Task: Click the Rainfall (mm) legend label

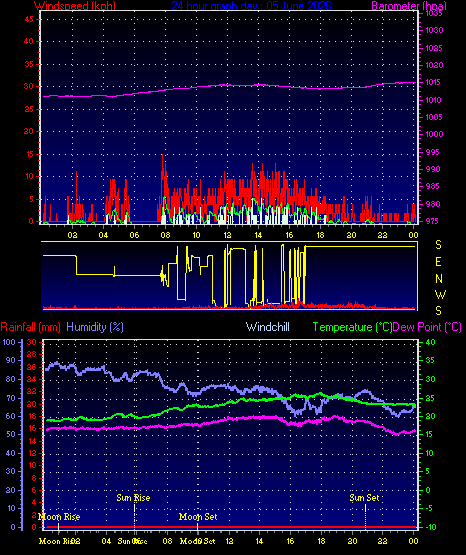Action: (x=30, y=327)
